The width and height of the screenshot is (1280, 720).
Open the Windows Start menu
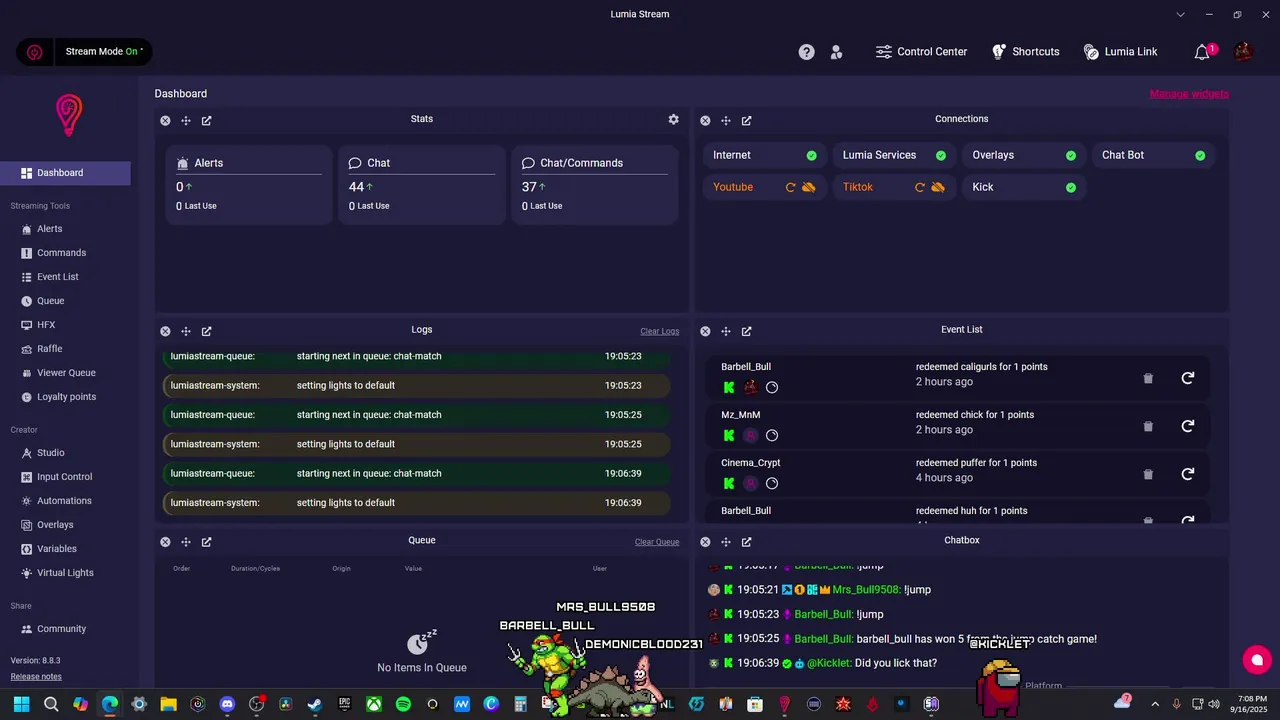tap(21, 704)
